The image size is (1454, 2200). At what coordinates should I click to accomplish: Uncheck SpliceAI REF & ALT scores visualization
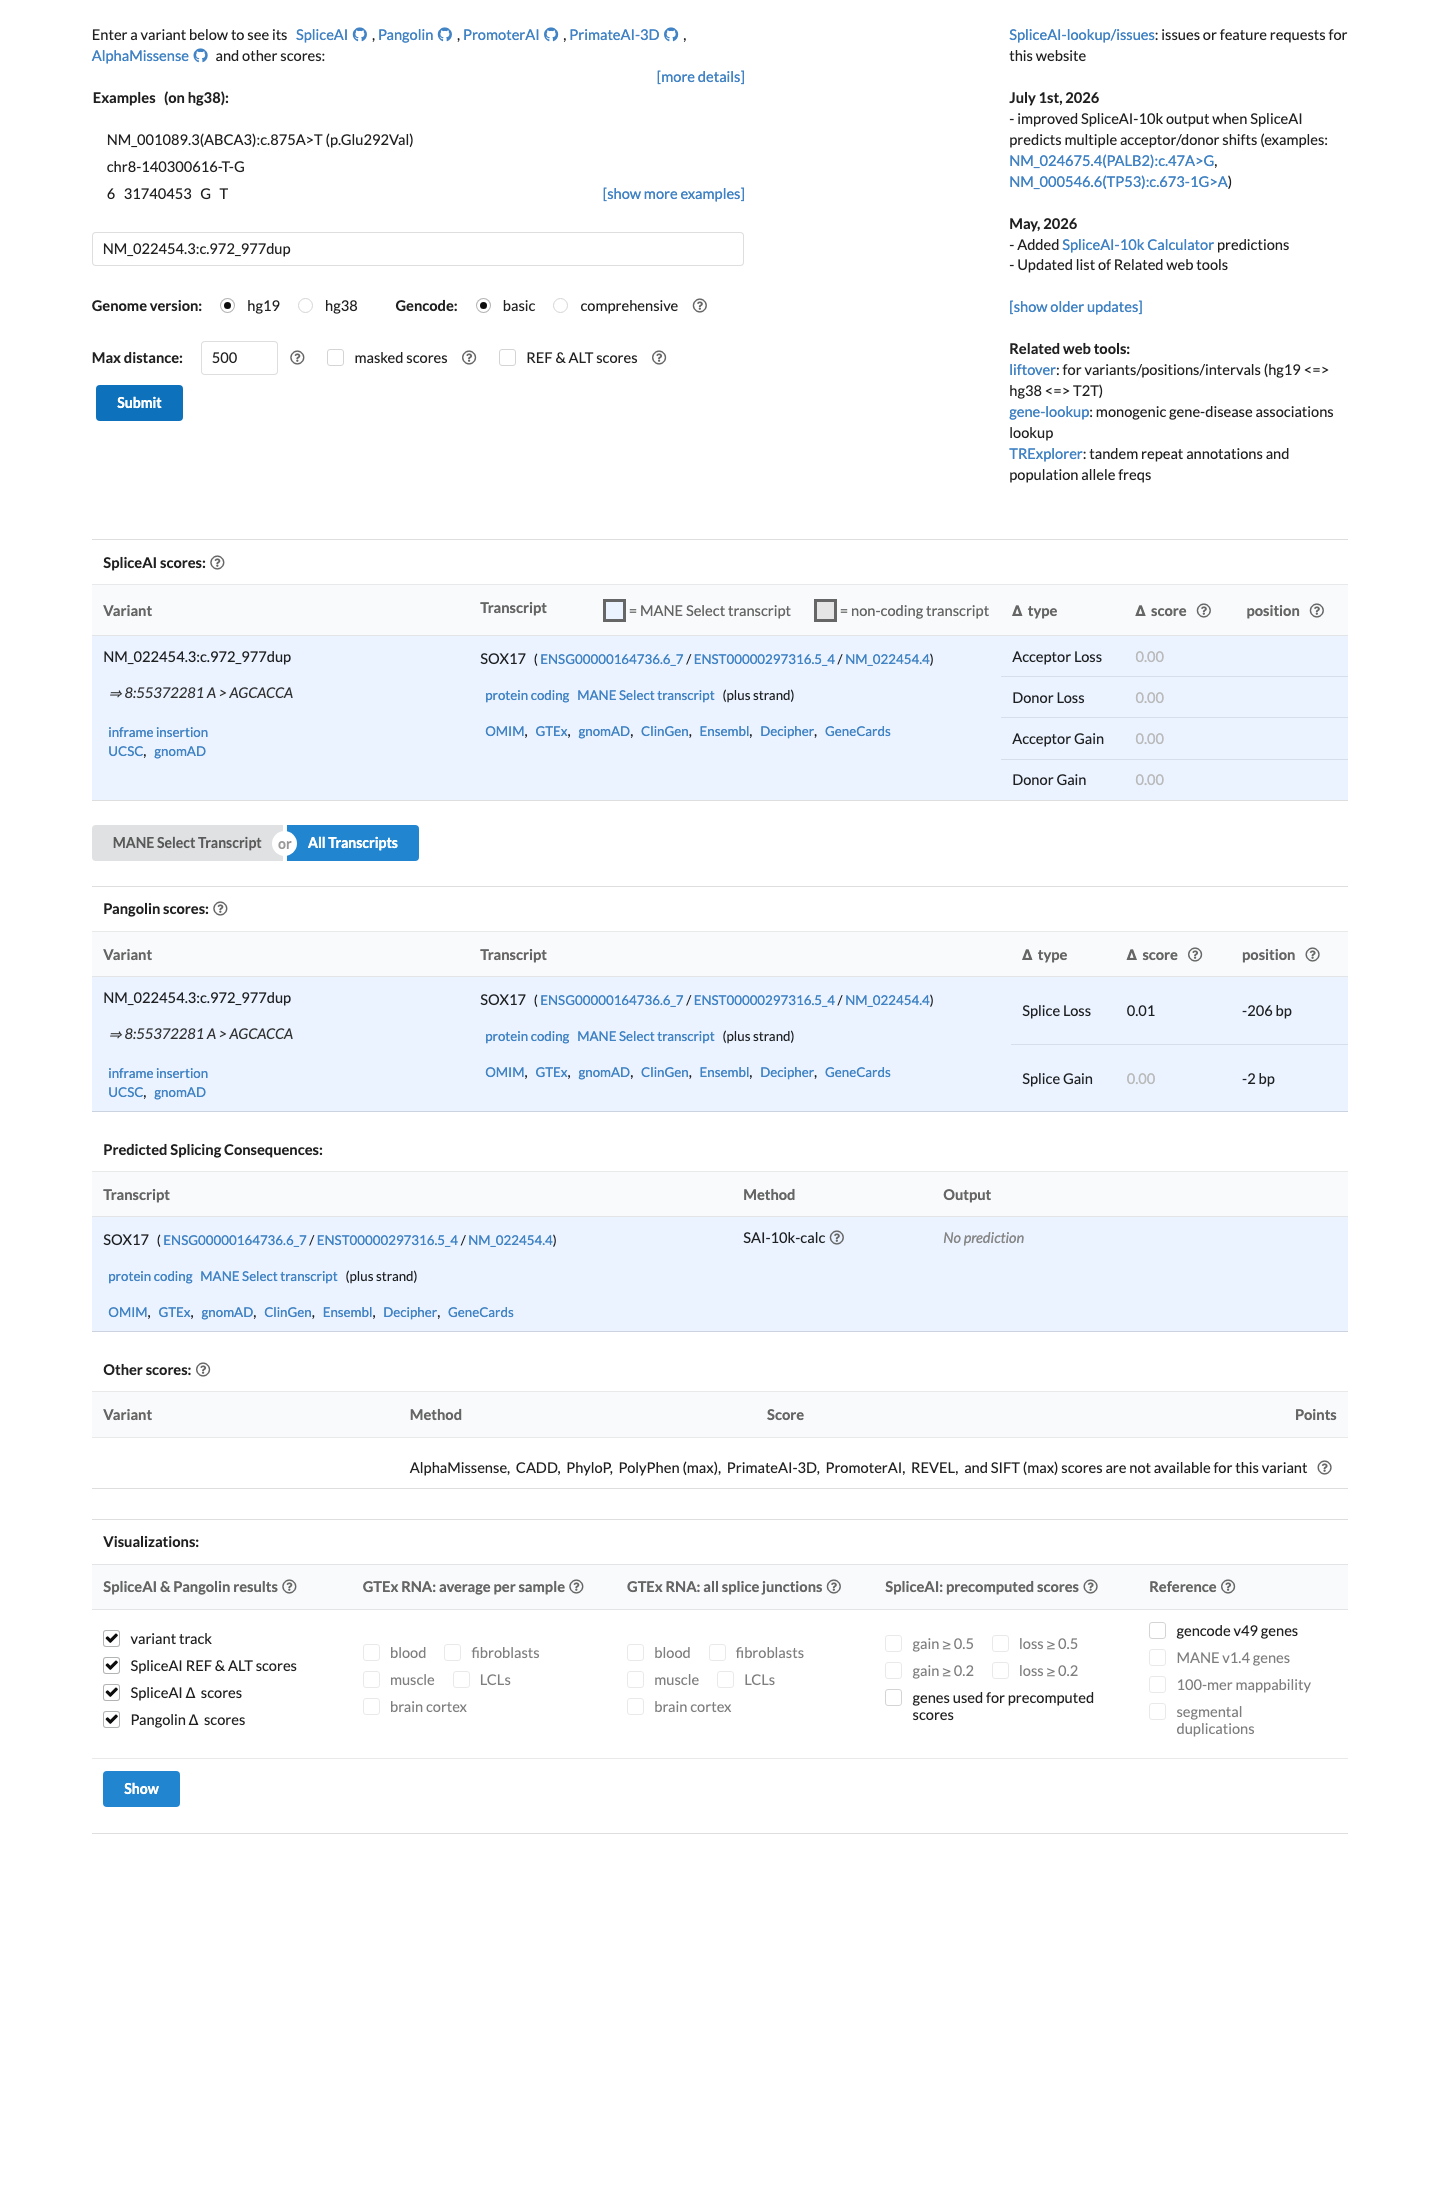click(x=112, y=1665)
